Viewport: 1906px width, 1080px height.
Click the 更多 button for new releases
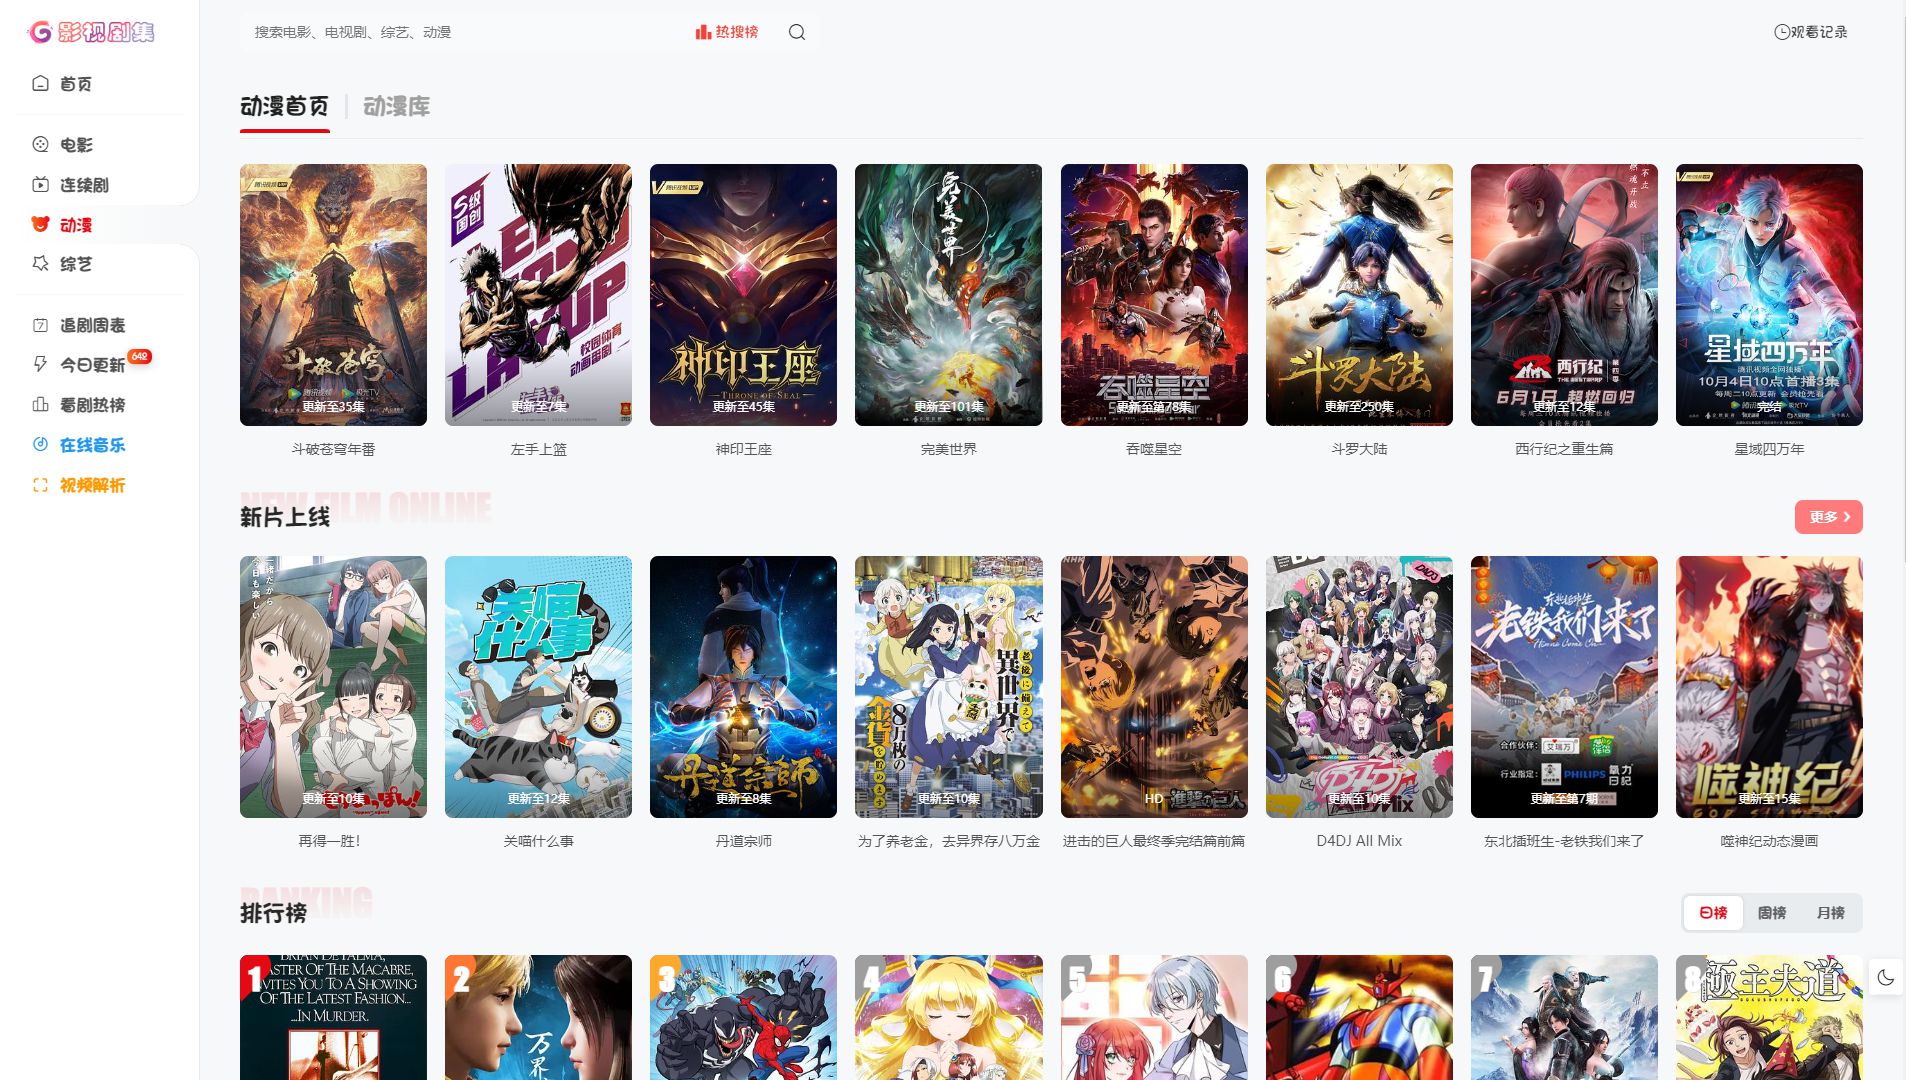1829,517
